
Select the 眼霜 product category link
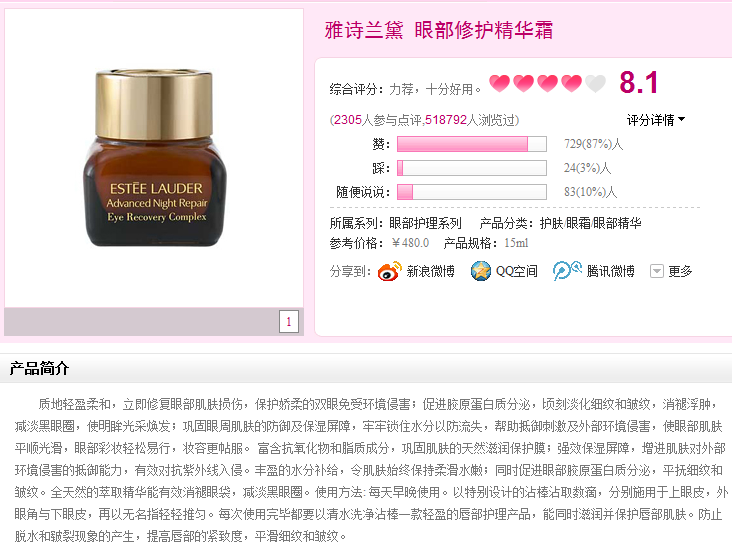coord(578,223)
